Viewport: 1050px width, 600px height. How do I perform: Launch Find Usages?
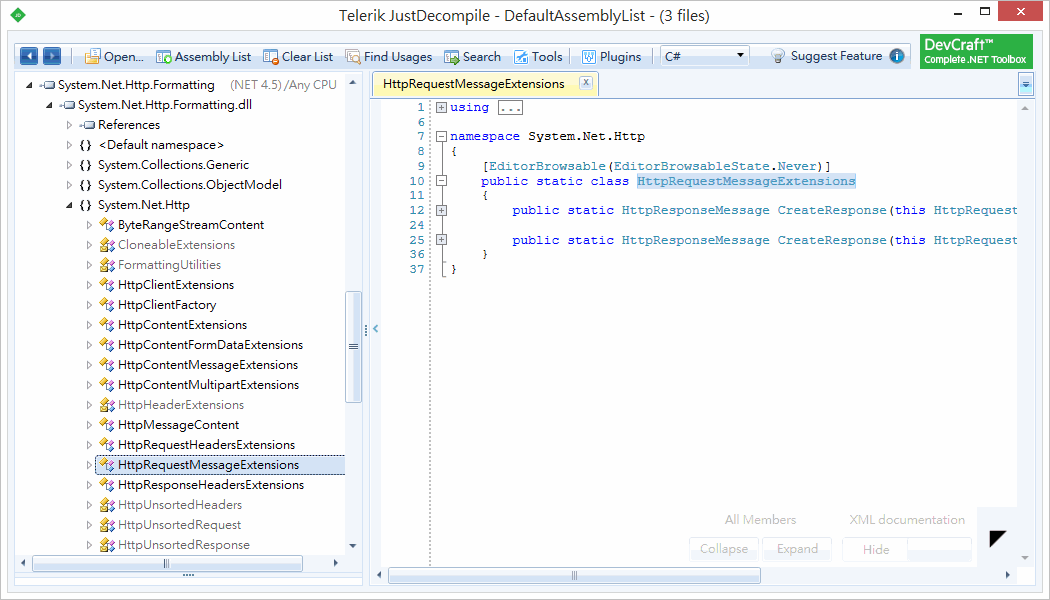point(389,57)
